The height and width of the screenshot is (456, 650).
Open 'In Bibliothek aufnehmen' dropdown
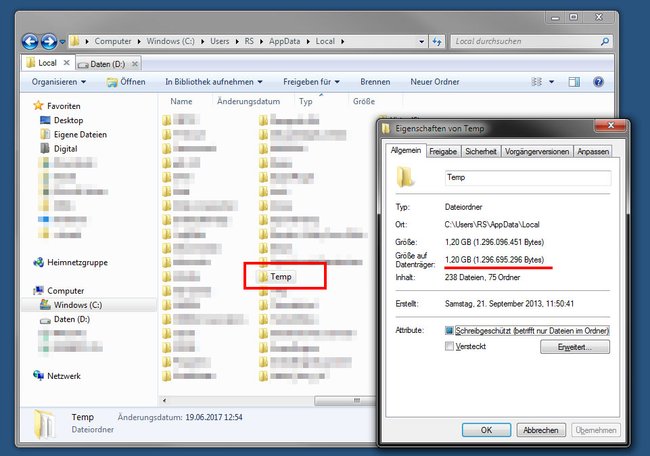pos(213,82)
